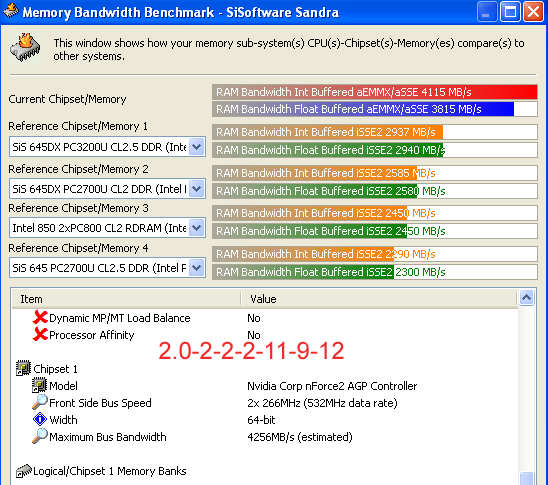Click the Chipset 1 chip icon
Screen dimensions: 548x485
[23, 368]
